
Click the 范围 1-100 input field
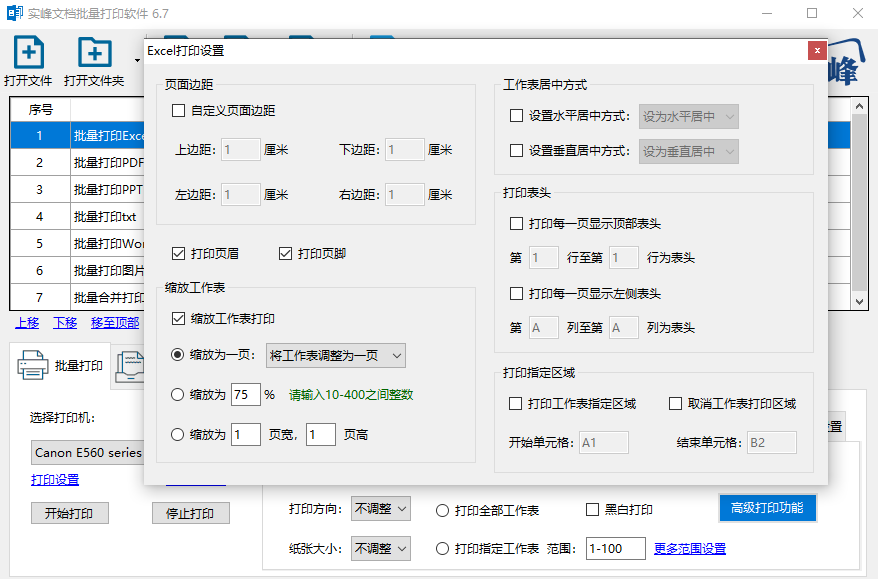pyautogui.click(x=615, y=549)
